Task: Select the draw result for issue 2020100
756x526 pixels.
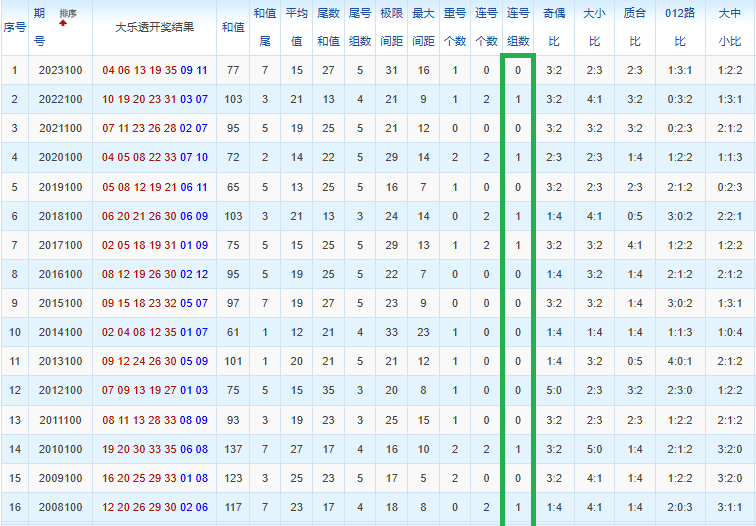Action: tap(154, 157)
